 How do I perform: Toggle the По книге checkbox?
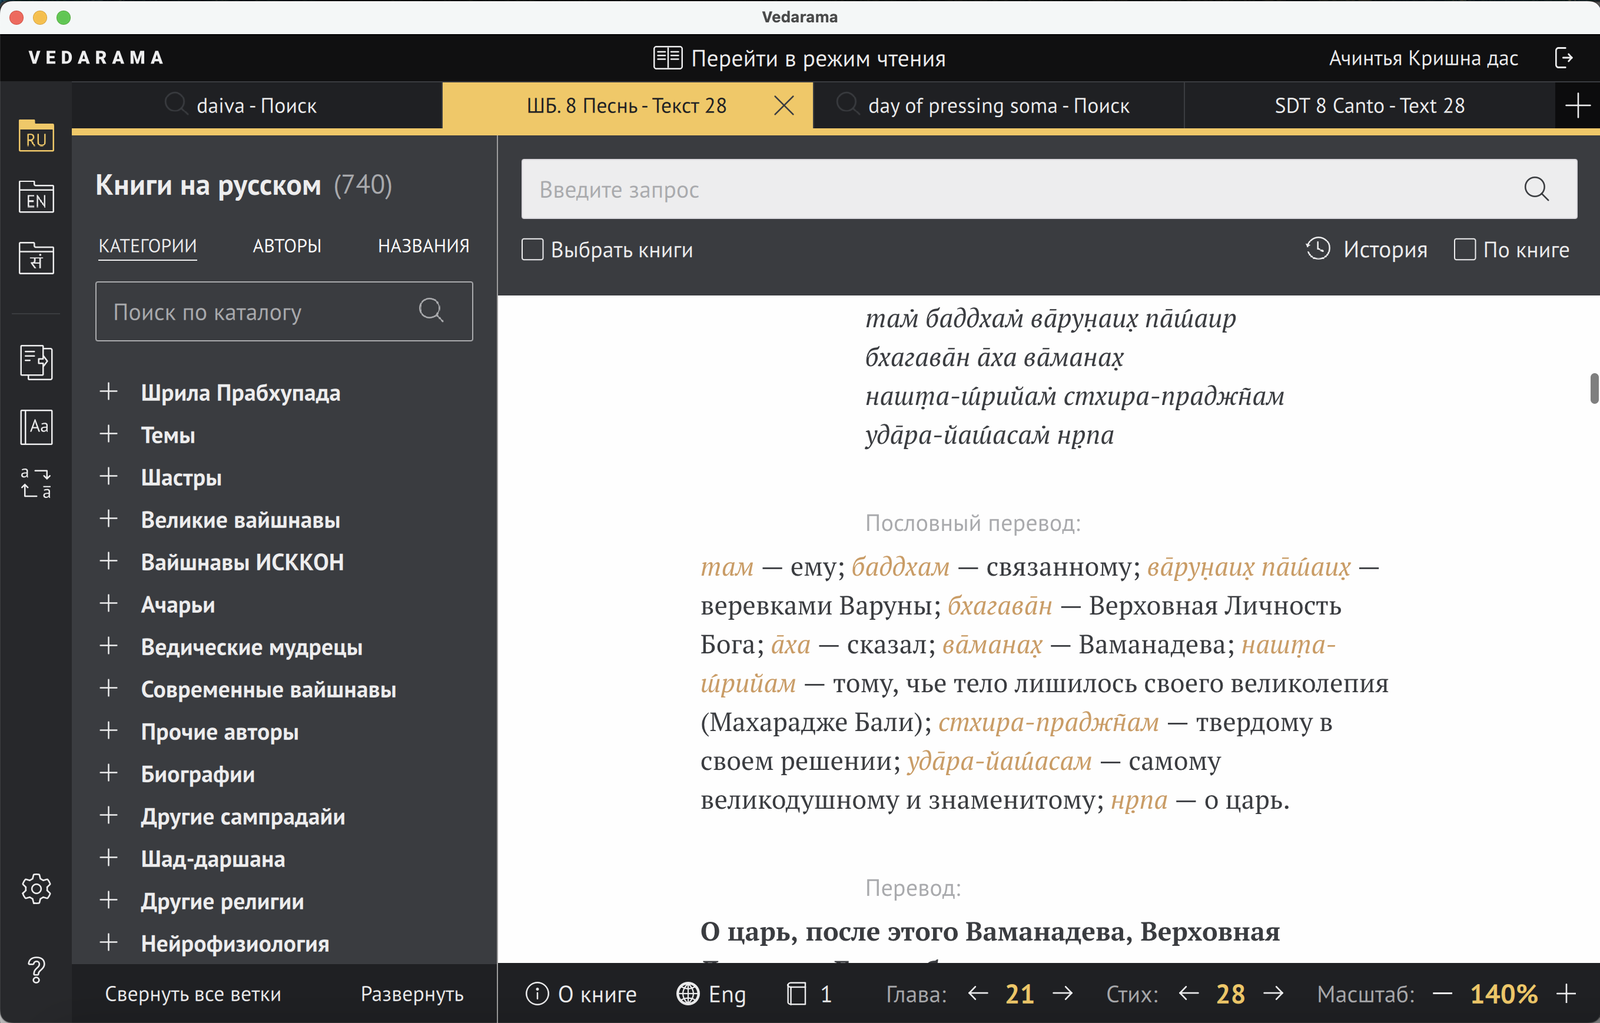pos(1465,250)
